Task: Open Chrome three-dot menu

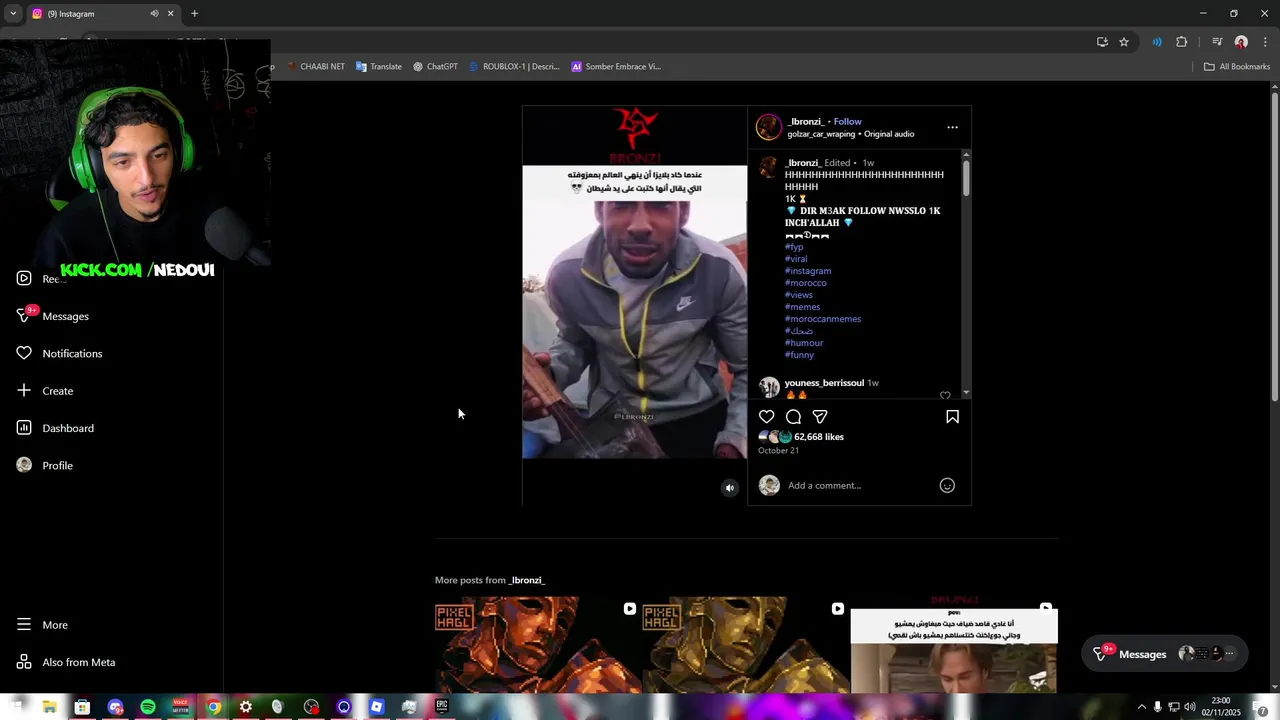Action: 1266,42
